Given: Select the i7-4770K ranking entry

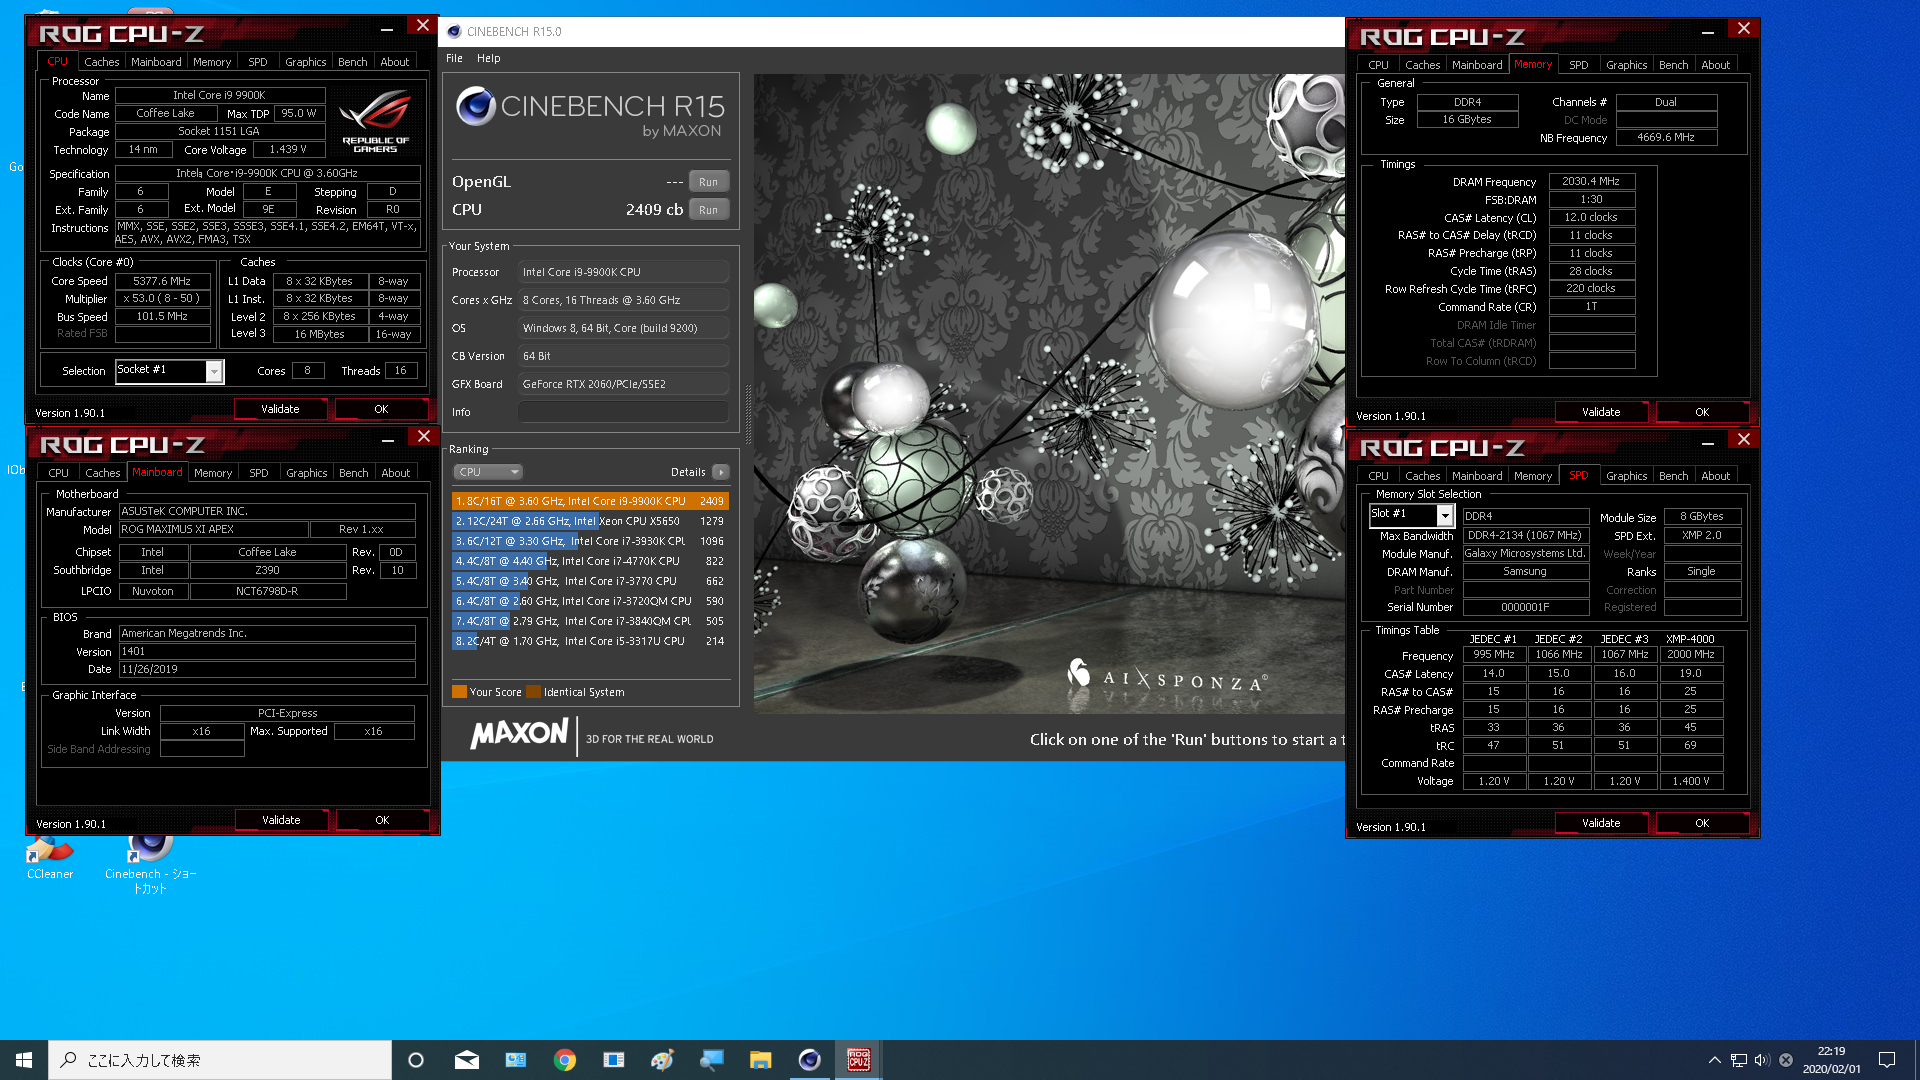Looking at the screenshot, I should coord(590,561).
